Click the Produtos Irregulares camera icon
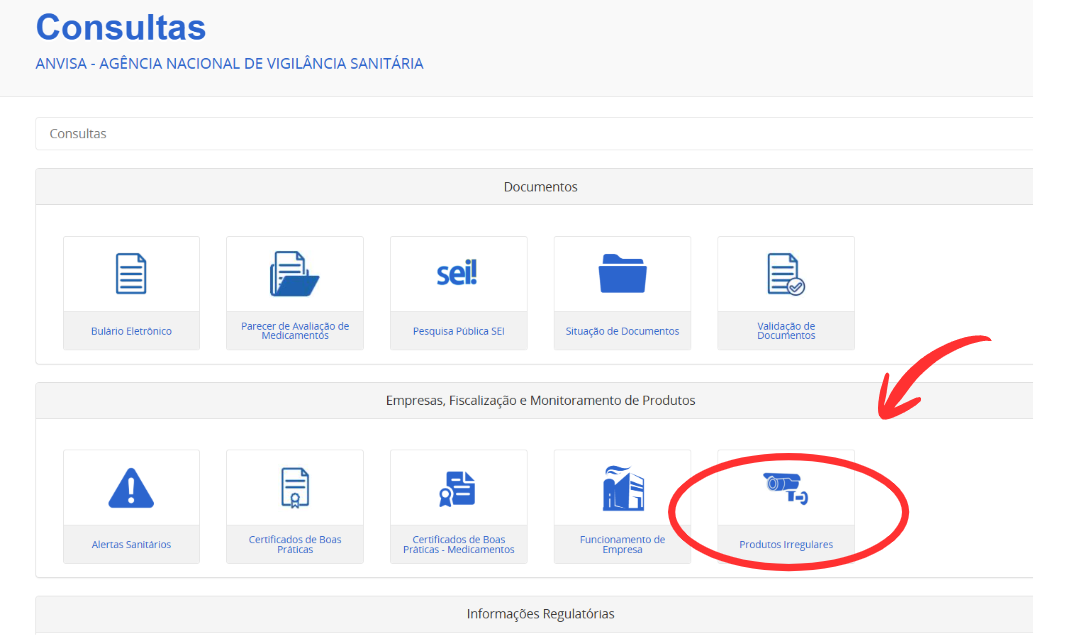The height and width of the screenshot is (640, 1066). (786, 488)
